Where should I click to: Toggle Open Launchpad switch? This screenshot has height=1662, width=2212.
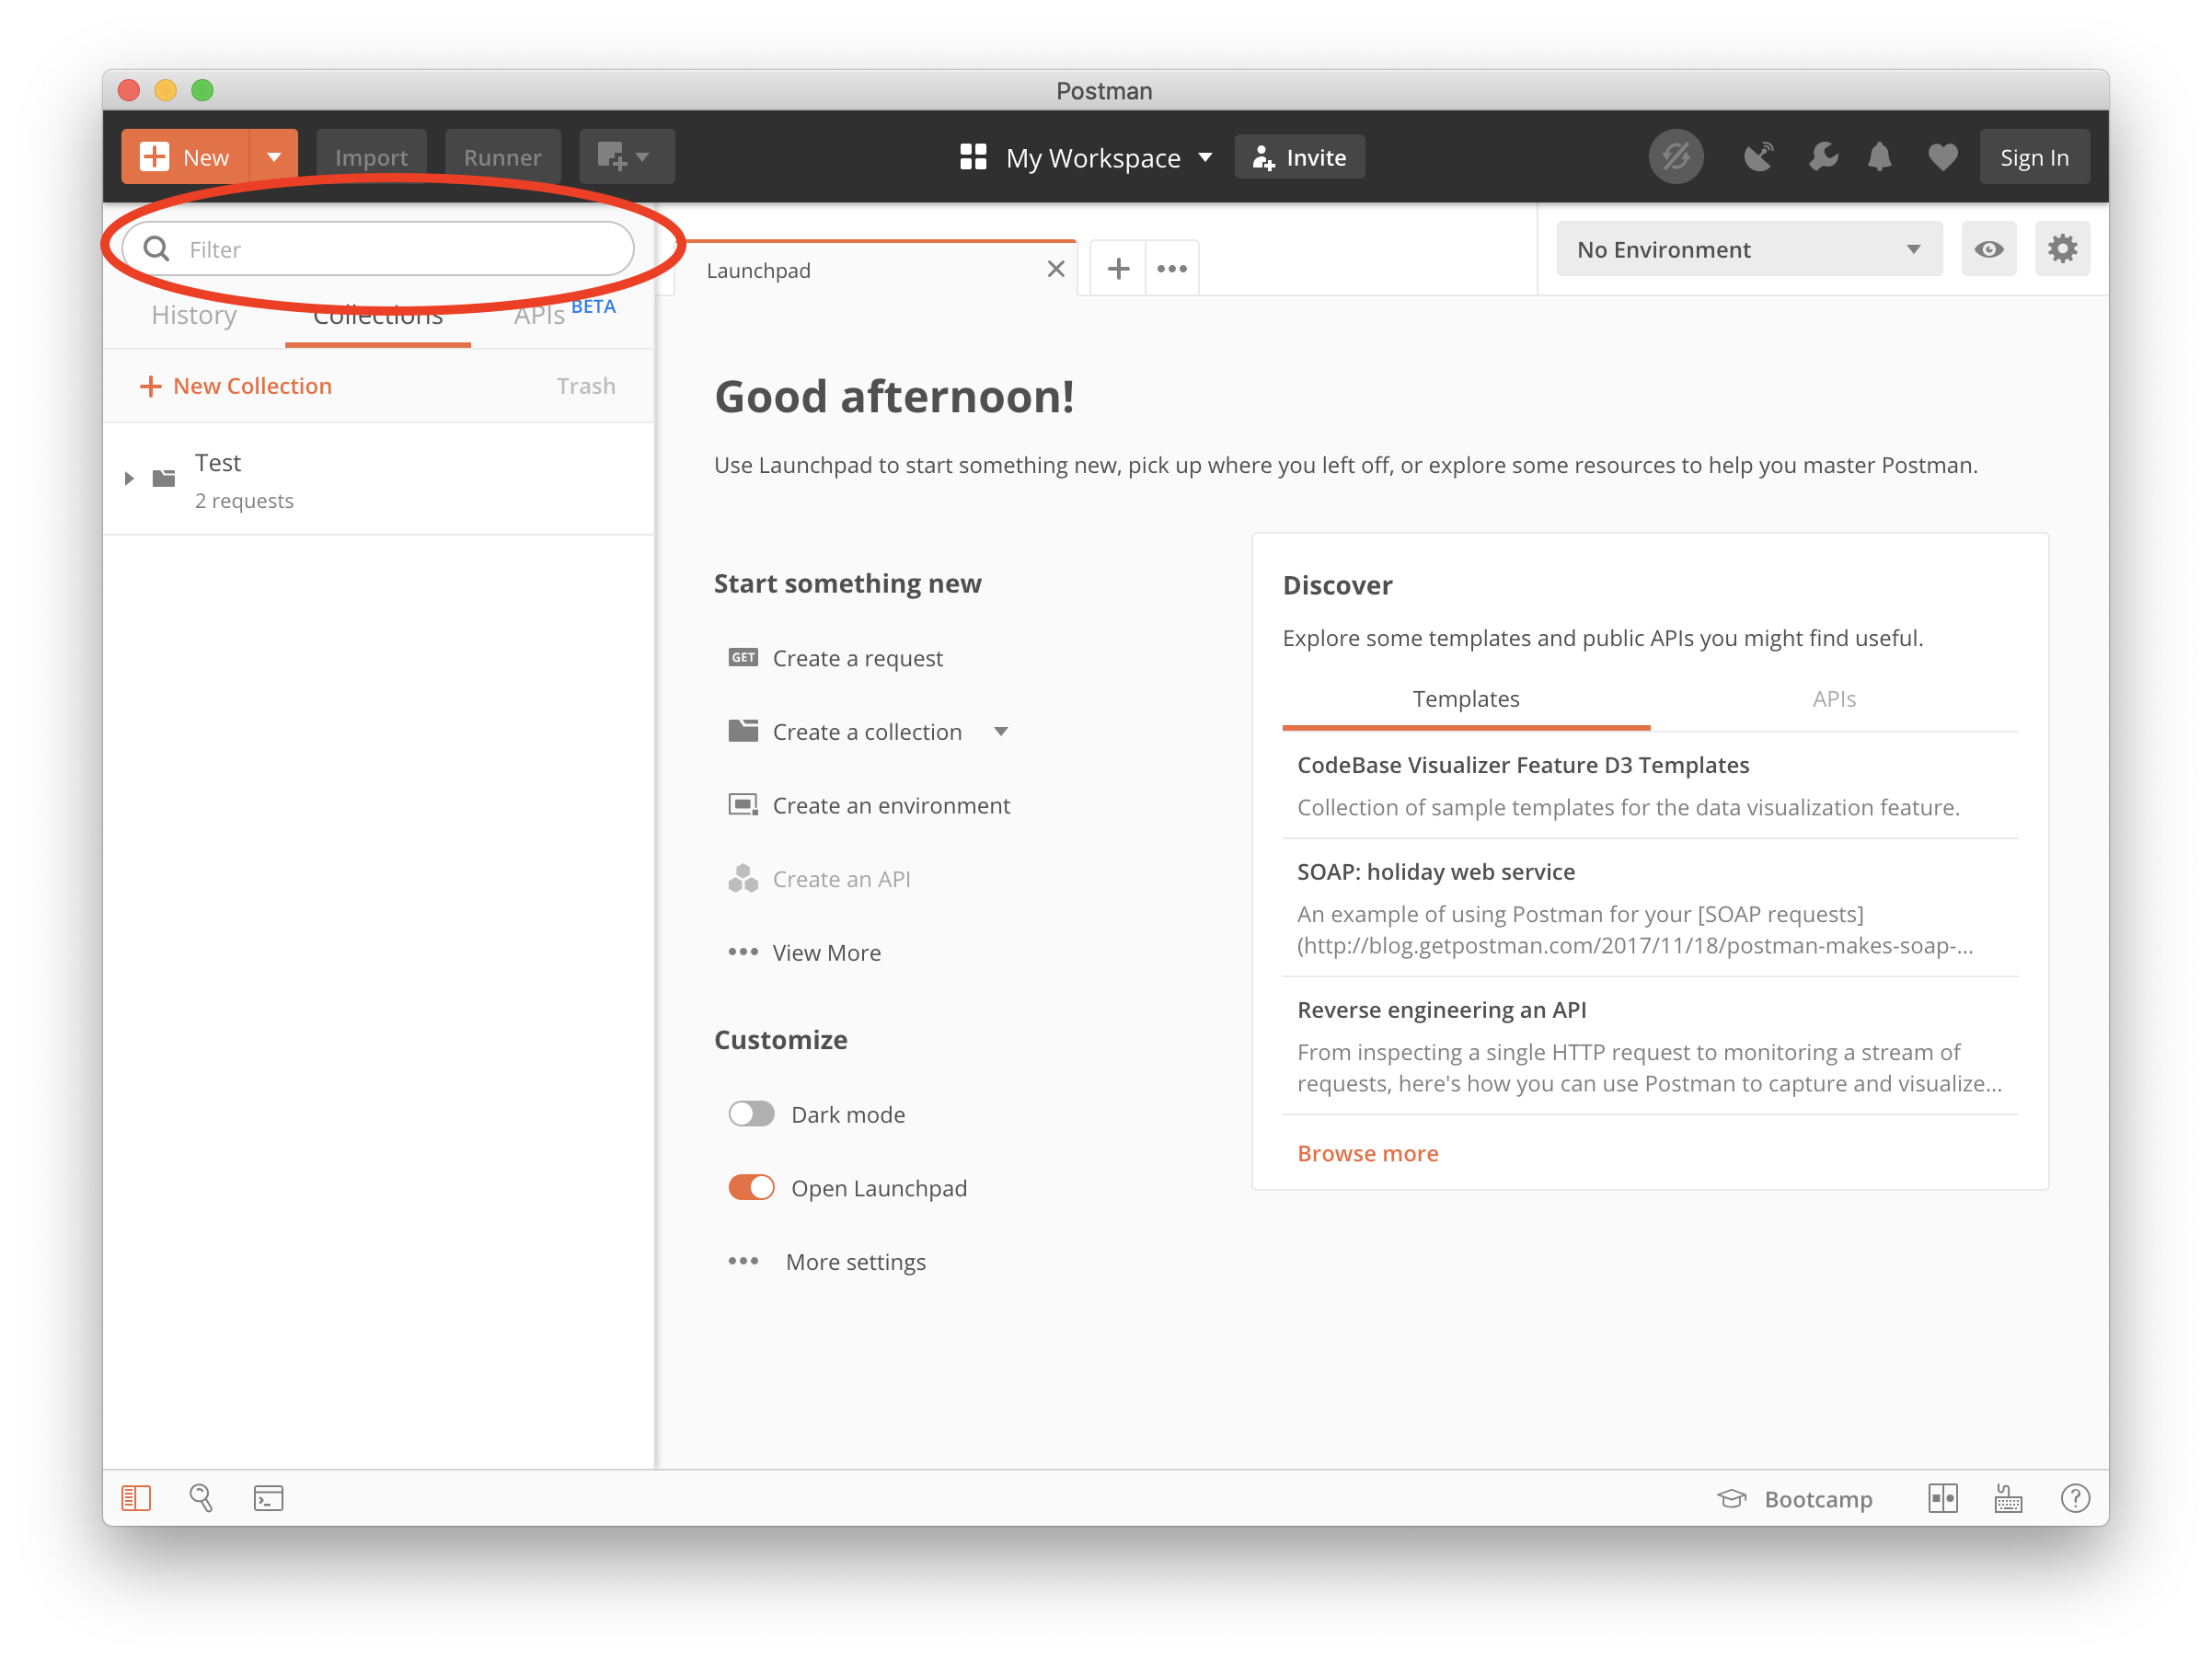click(751, 1188)
